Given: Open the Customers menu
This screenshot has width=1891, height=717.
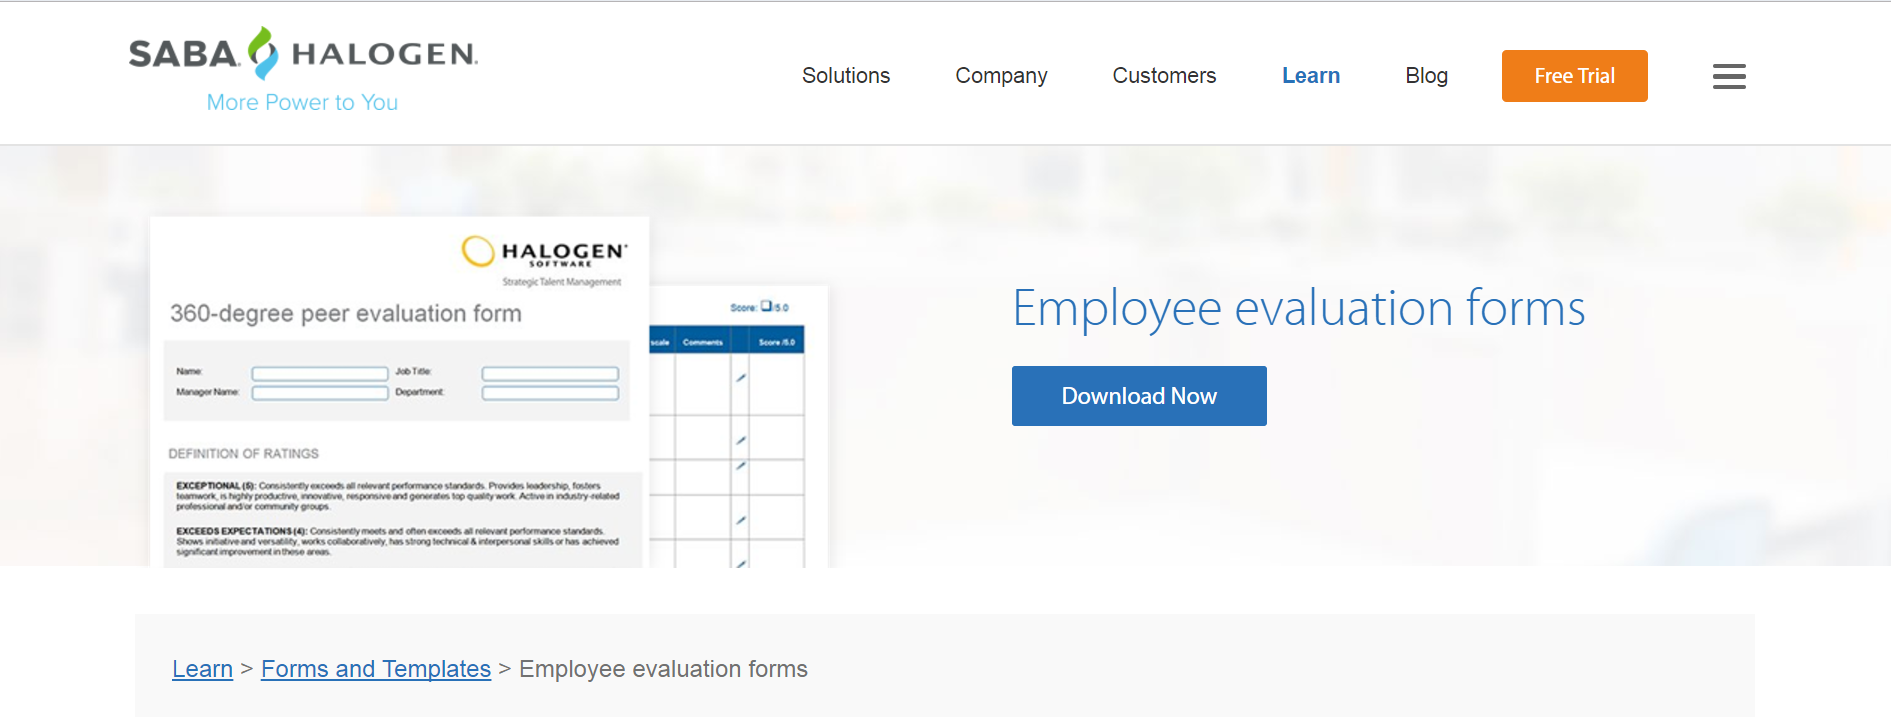Looking at the screenshot, I should [x=1164, y=76].
